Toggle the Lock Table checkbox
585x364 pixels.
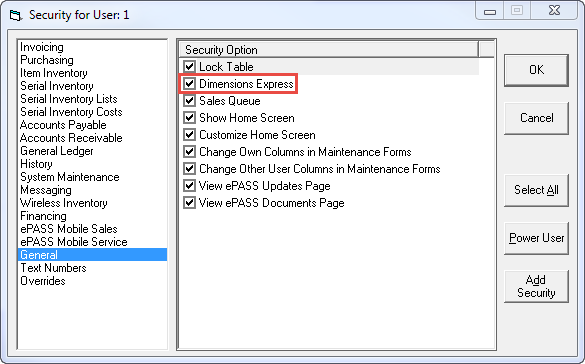point(190,67)
